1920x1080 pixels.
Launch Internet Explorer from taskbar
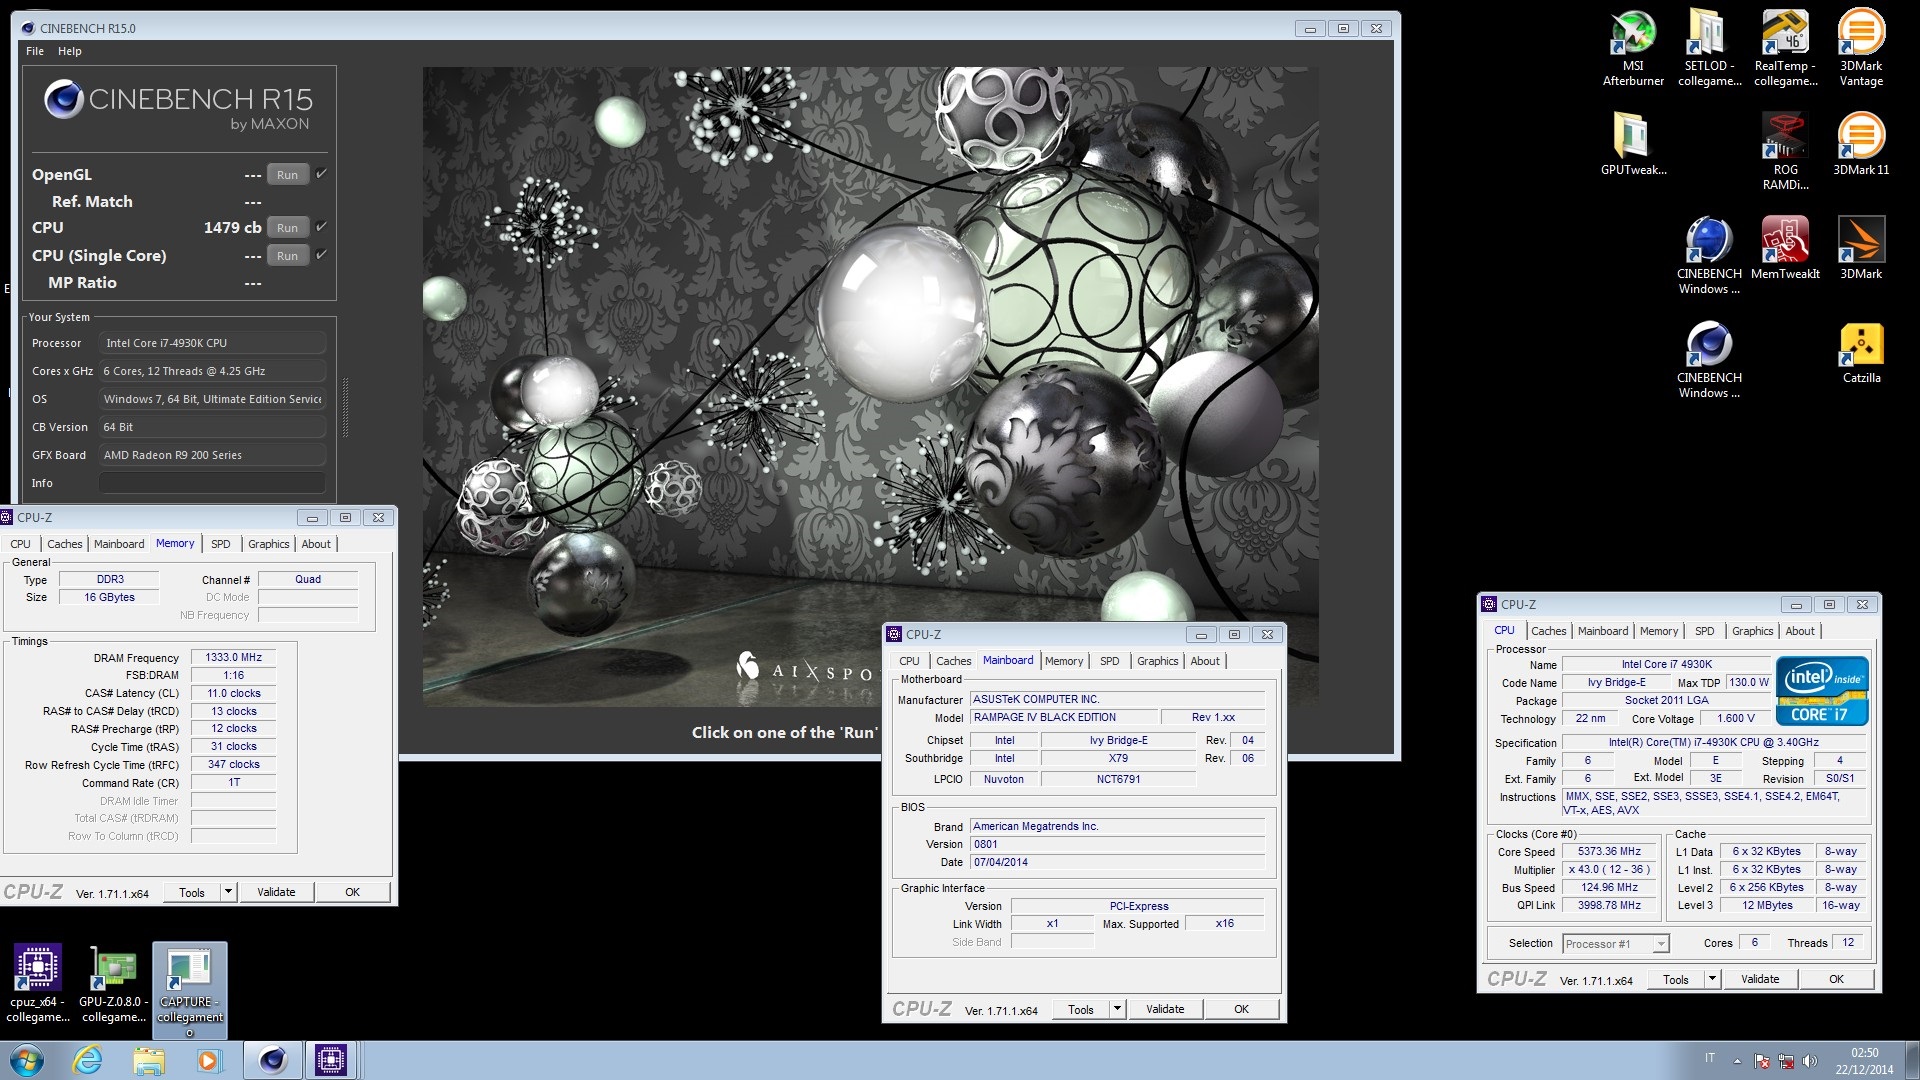click(88, 1060)
